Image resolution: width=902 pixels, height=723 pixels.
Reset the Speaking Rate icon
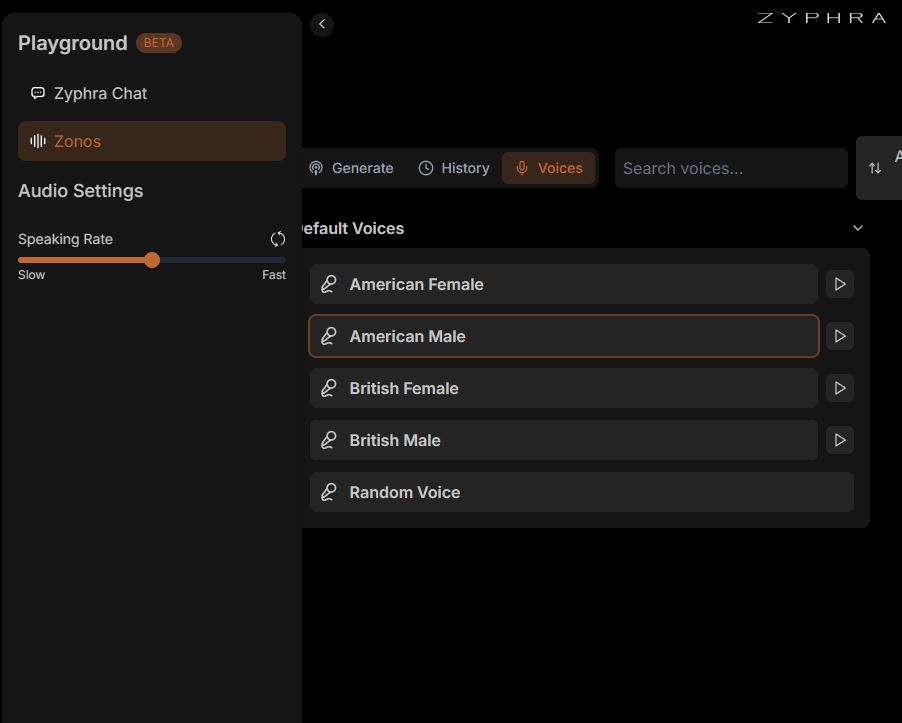coord(278,239)
